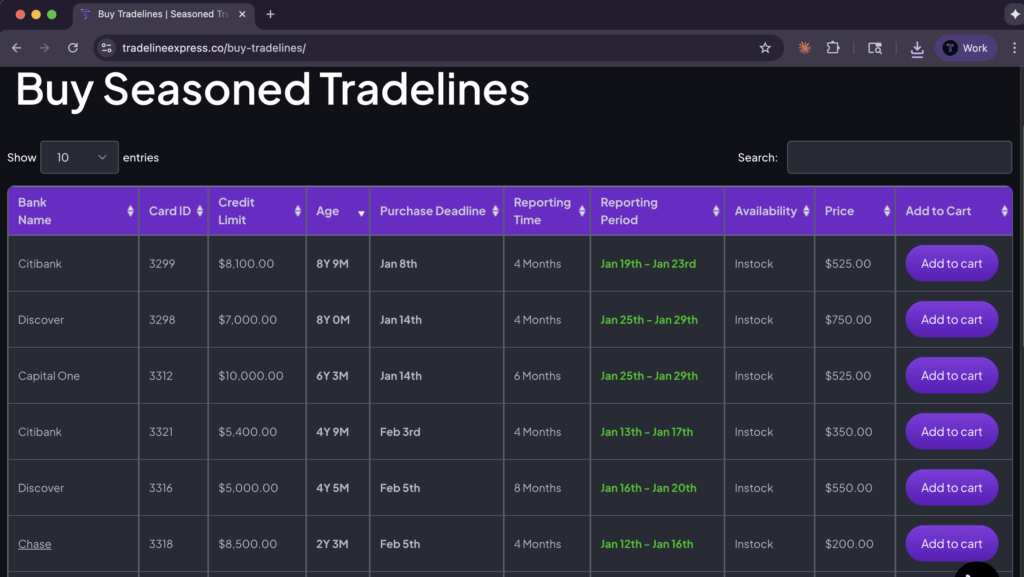Select the Buy Tradelines browser tab
The width and height of the screenshot is (1024, 577).
pos(163,14)
